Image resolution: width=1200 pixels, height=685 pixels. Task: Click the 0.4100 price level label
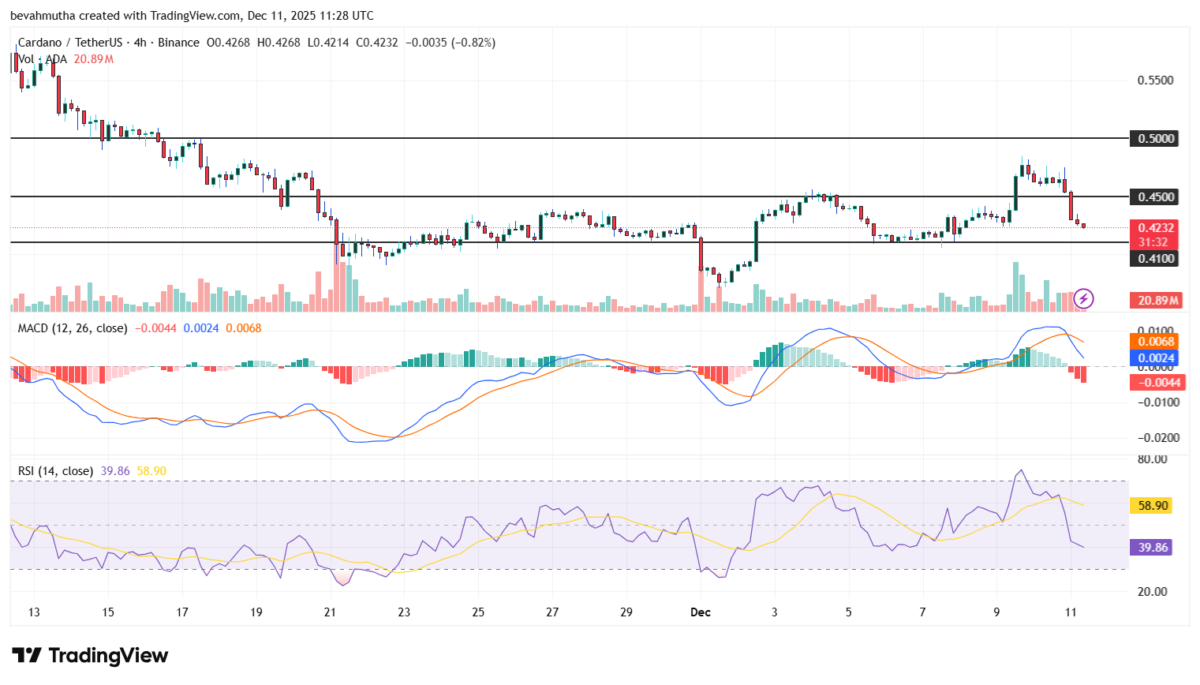pyautogui.click(x=1152, y=259)
